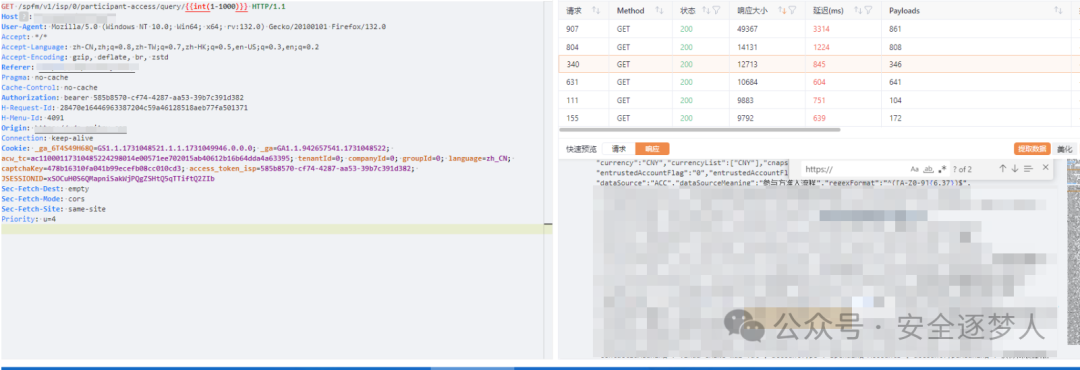Click the Accept-Encoding header line

click(x=85, y=57)
